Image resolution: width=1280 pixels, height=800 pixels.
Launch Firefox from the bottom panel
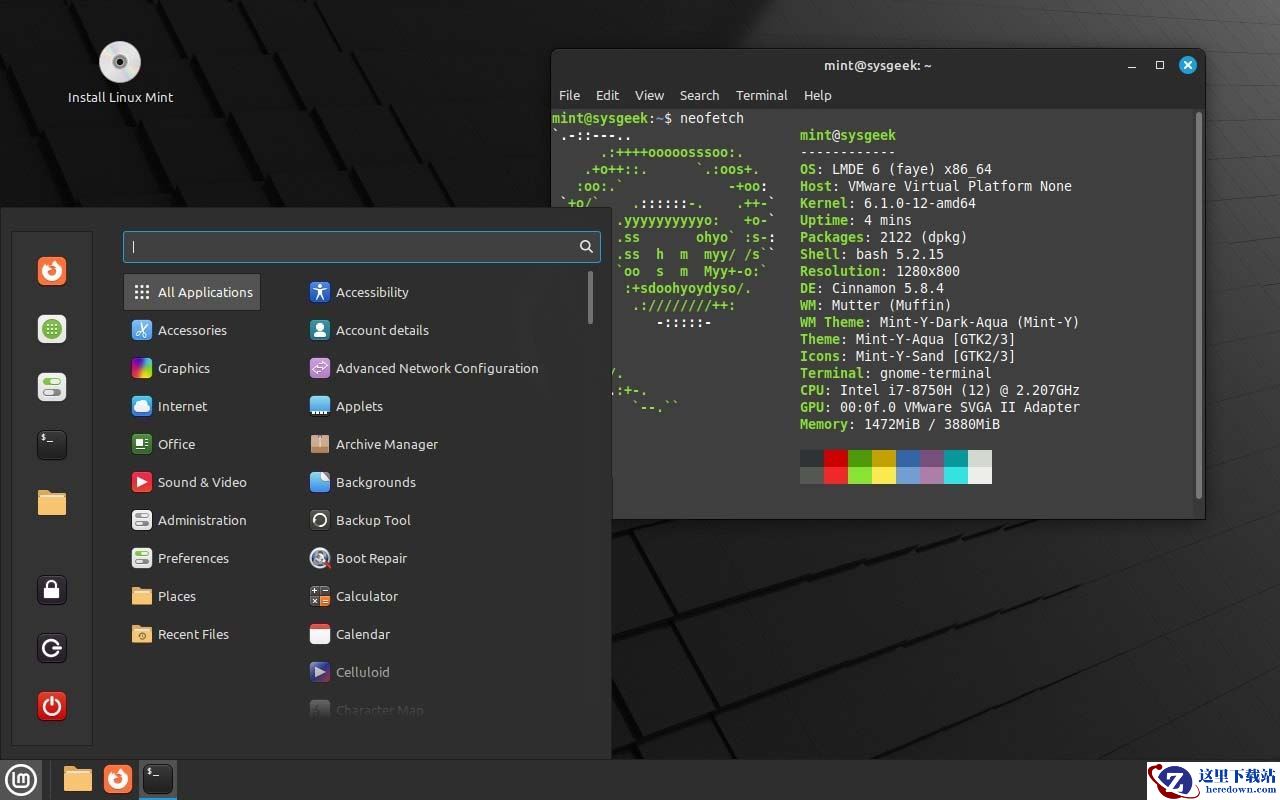pyautogui.click(x=118, y=778)
